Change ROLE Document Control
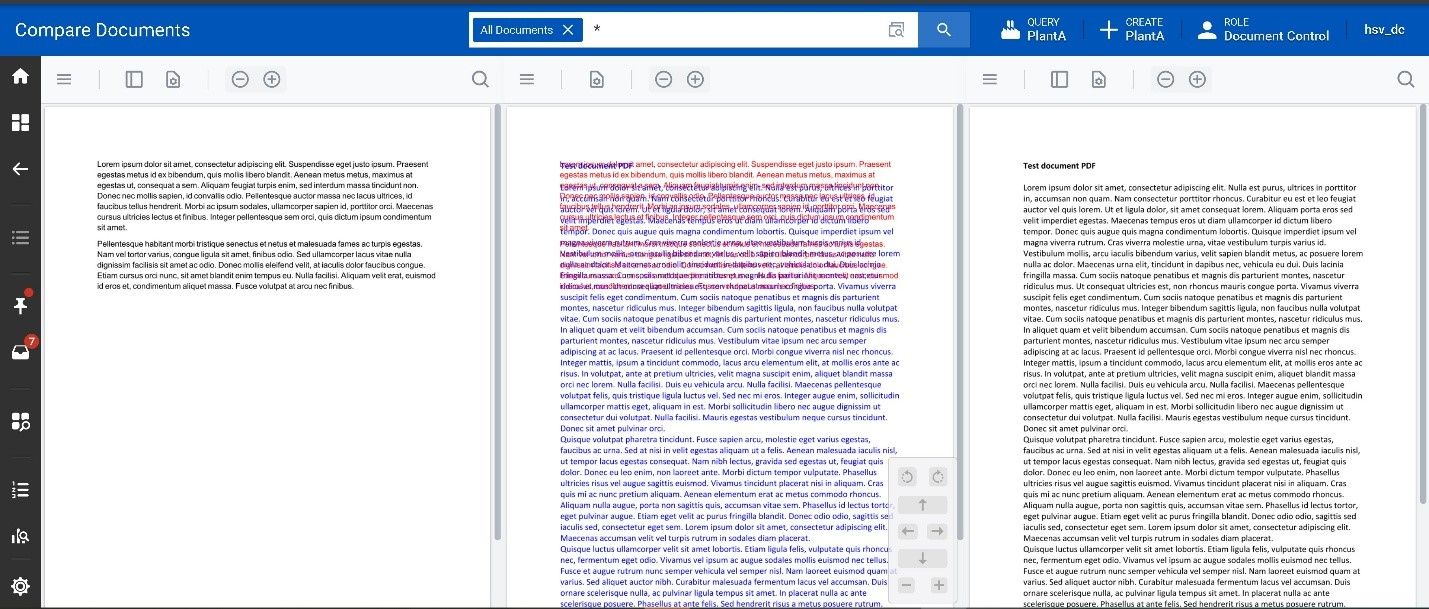This screenshot has width=1429, height=609. pyautogui.click(x=1264, y=29)
